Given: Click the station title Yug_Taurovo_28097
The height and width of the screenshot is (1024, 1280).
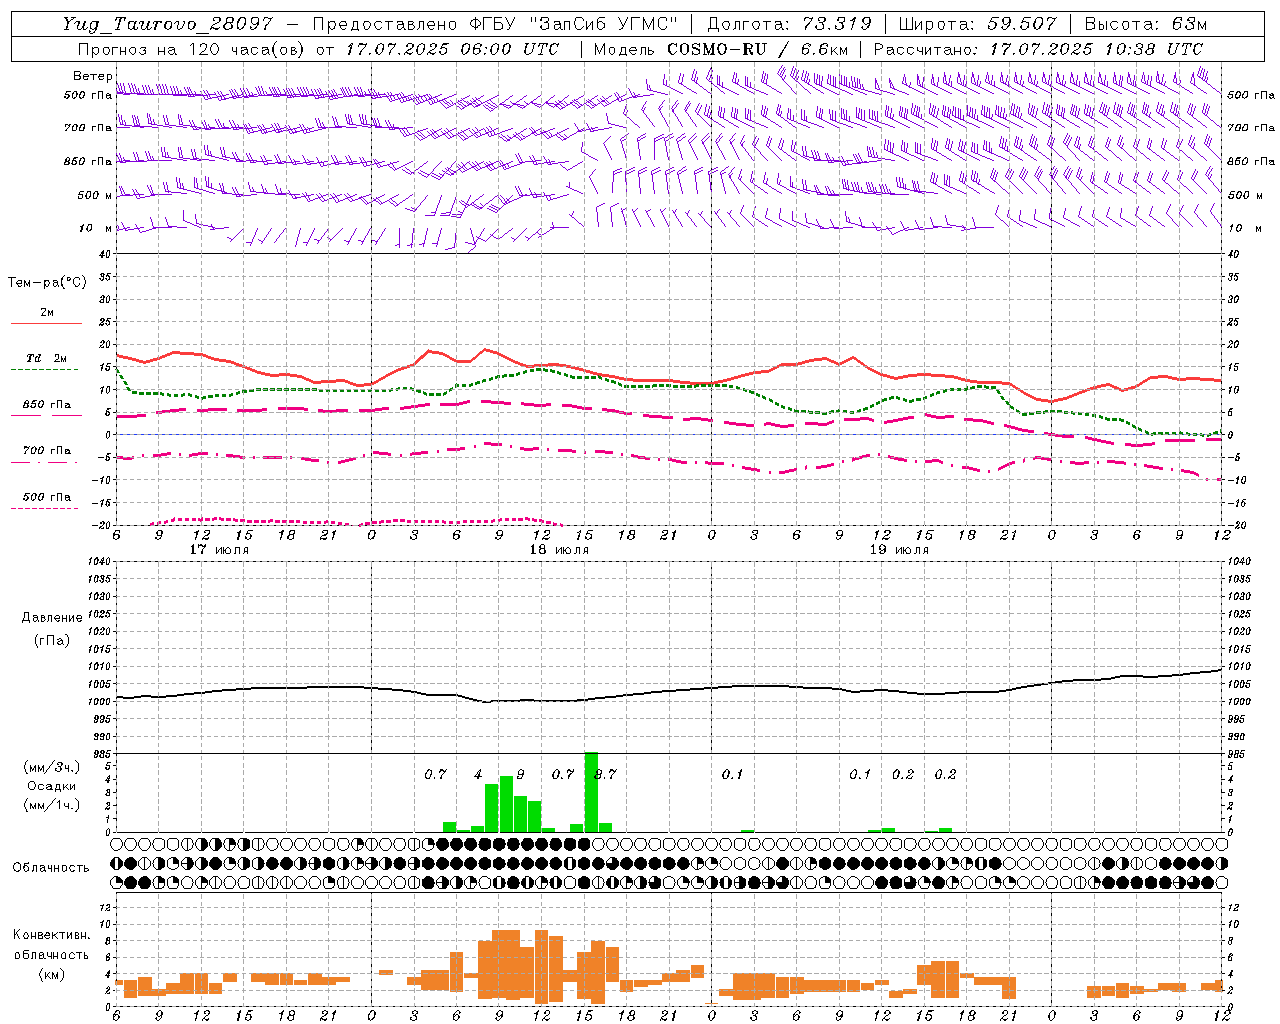Looking at the screenshot, I should tap(167, 24).
